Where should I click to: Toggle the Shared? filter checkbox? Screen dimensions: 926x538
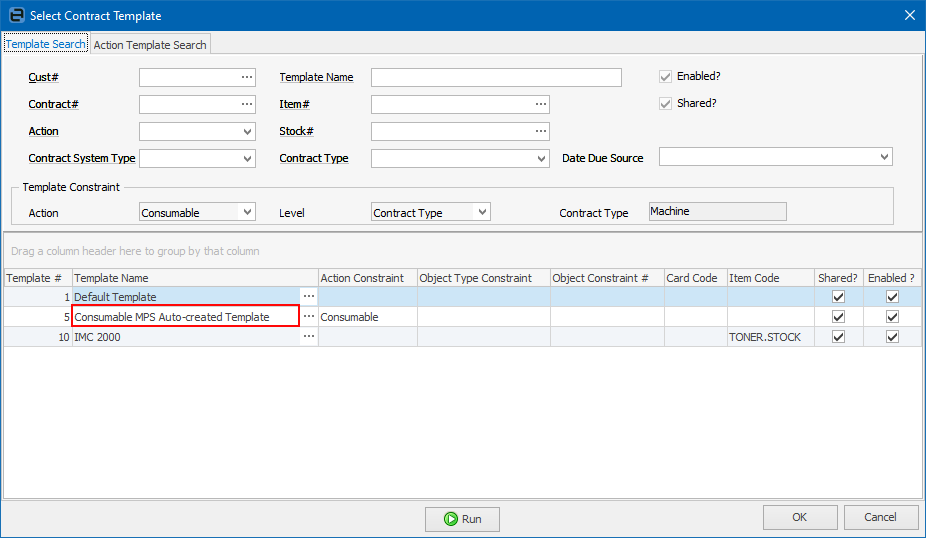tap(665, 104)
